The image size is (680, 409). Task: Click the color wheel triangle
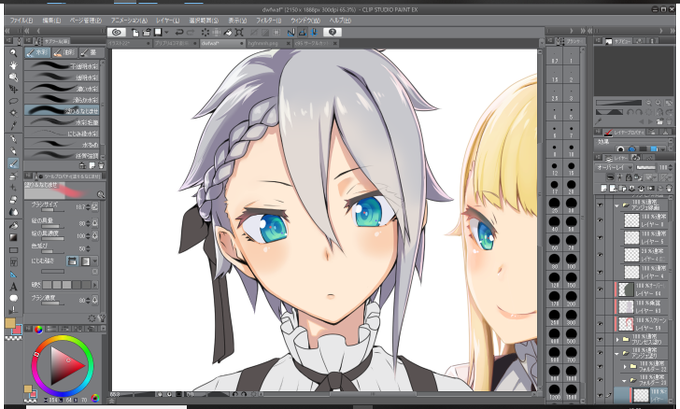[66, 366]
